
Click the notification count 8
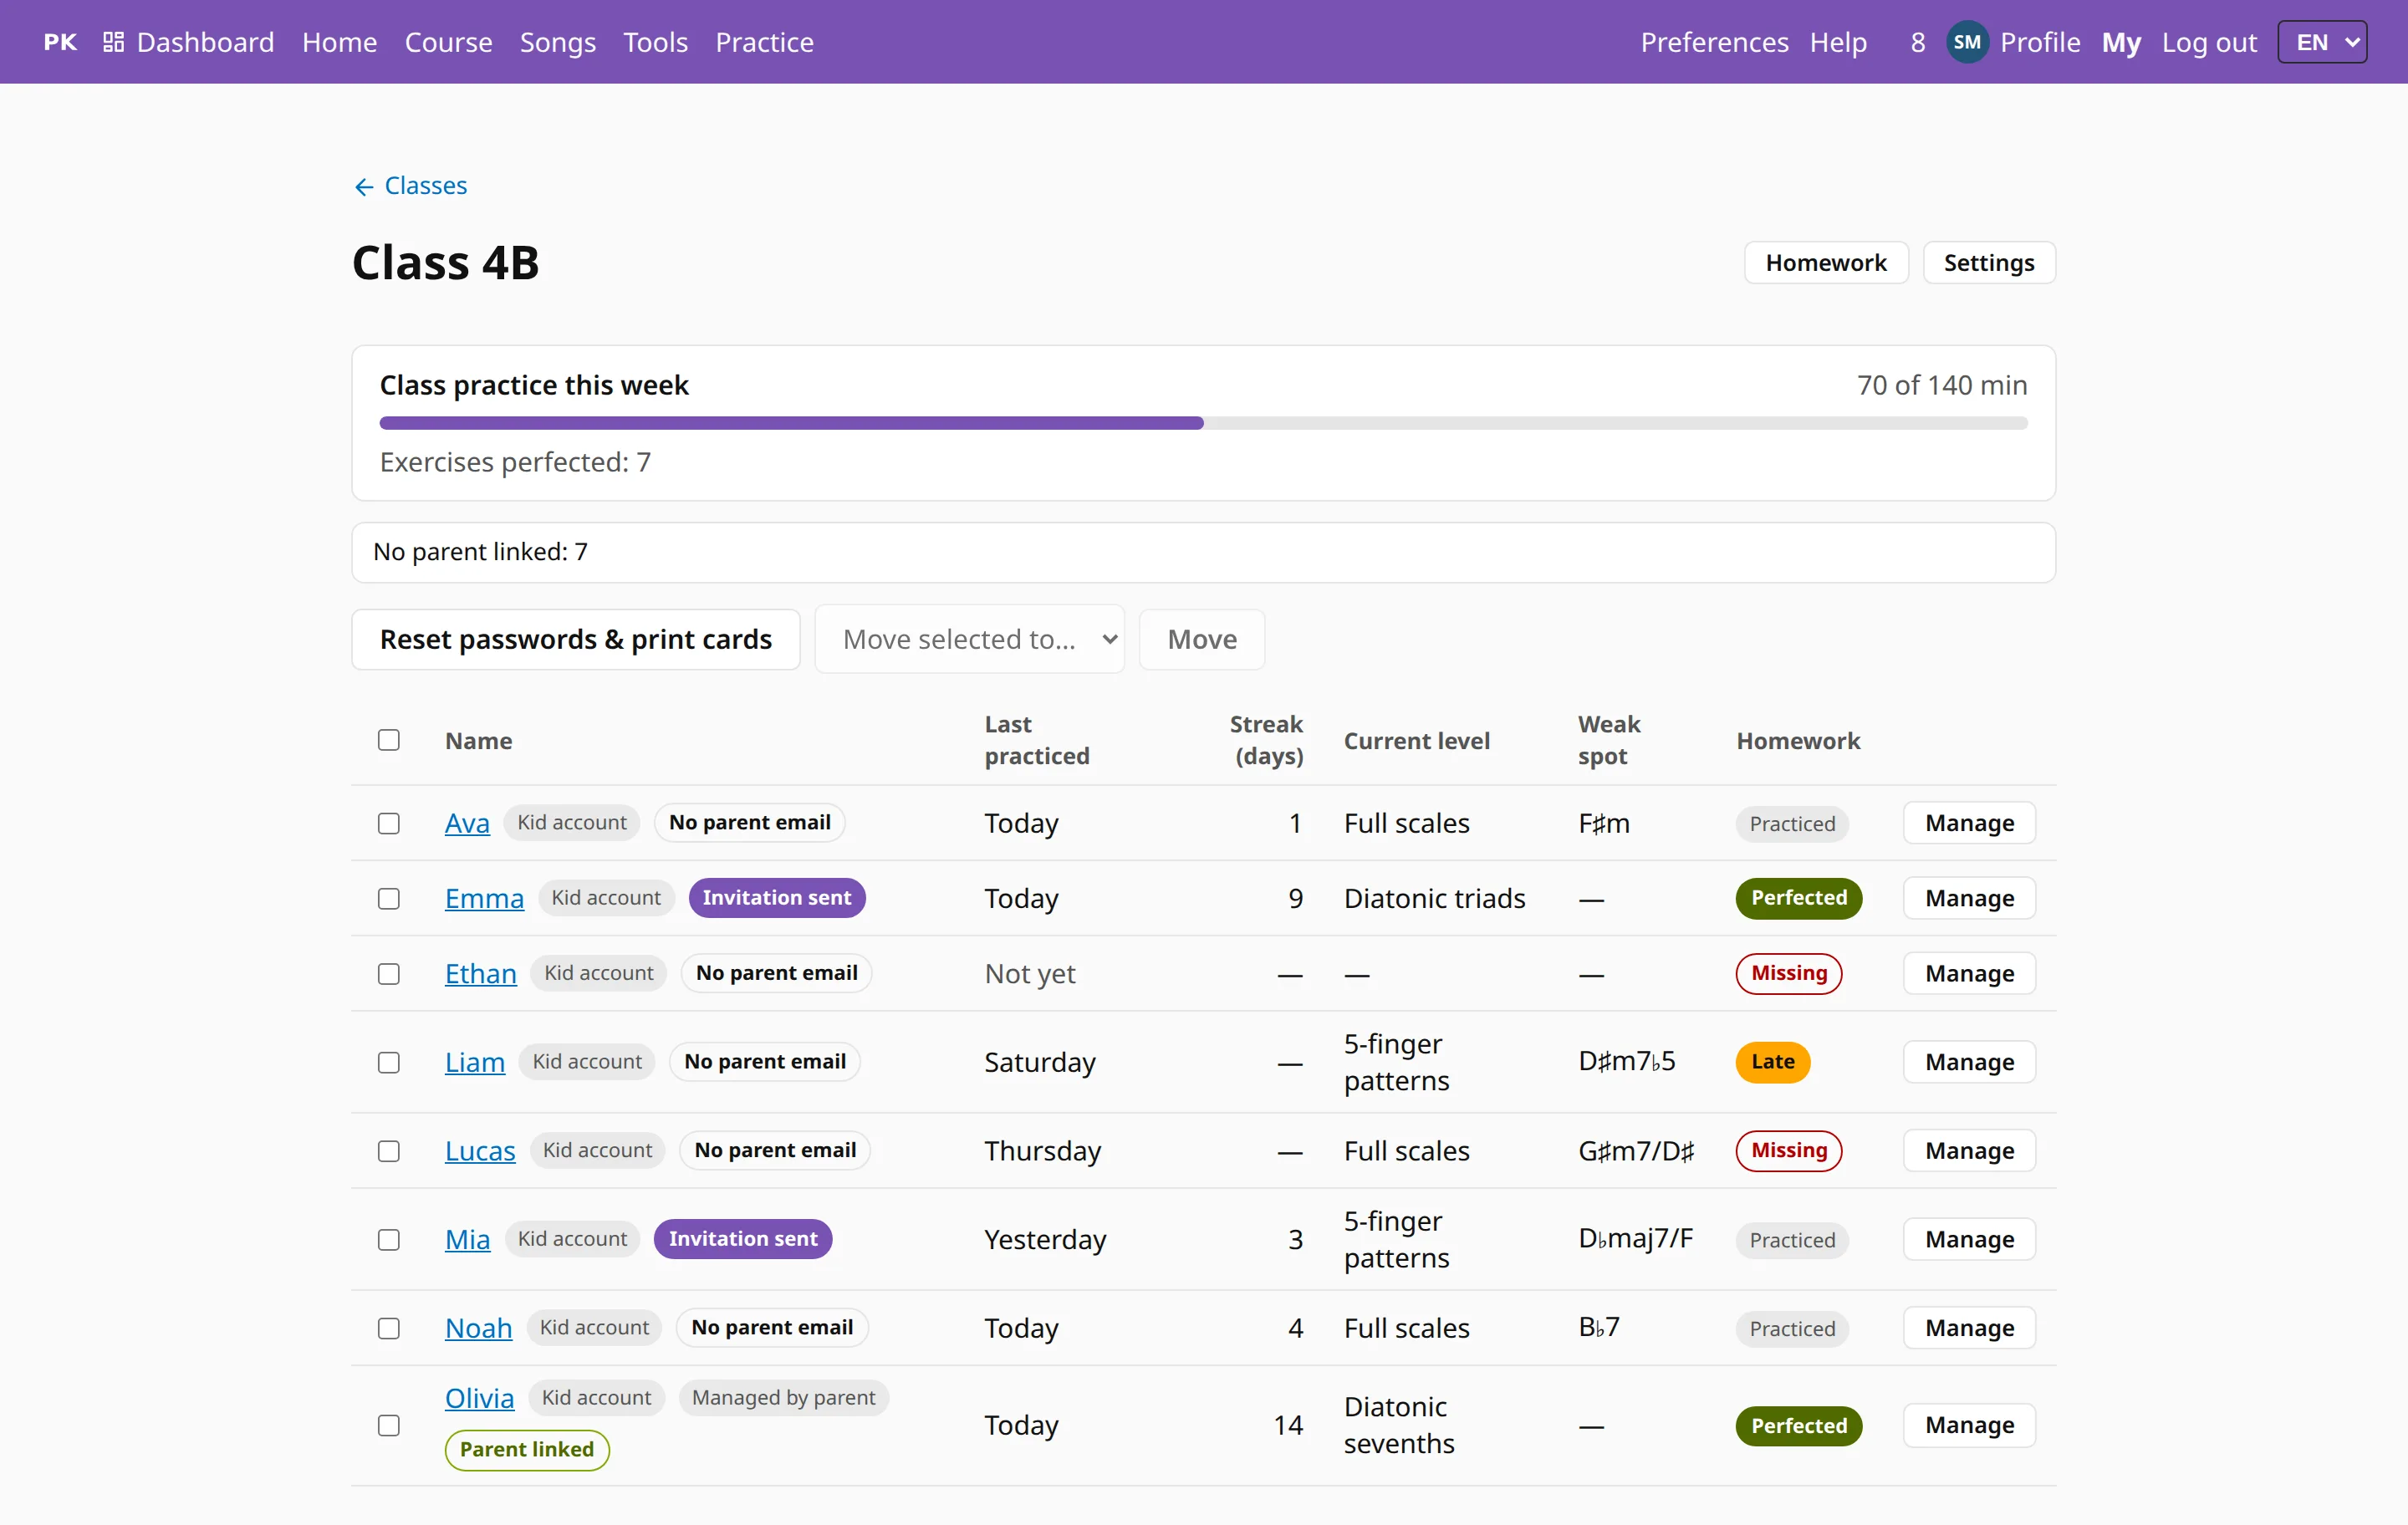click(1917, 42)
